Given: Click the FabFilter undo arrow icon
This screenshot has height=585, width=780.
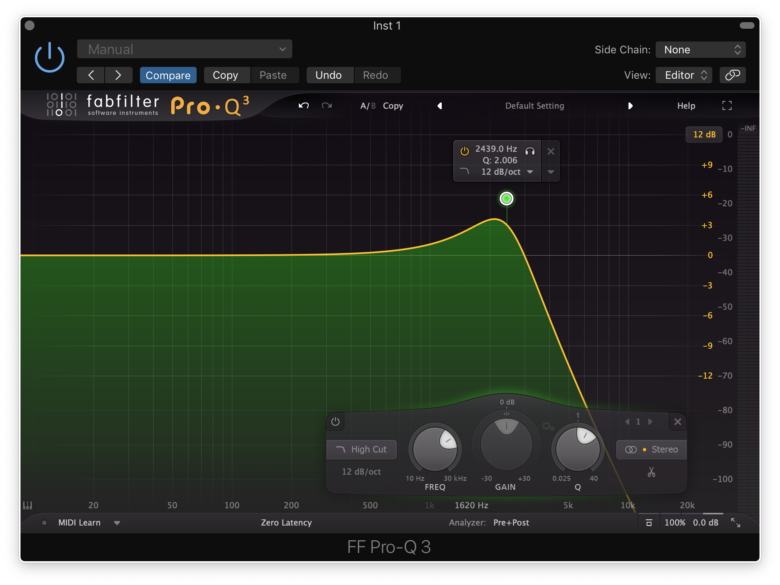Looking at the screenshot, I should [x=303, y=105].
